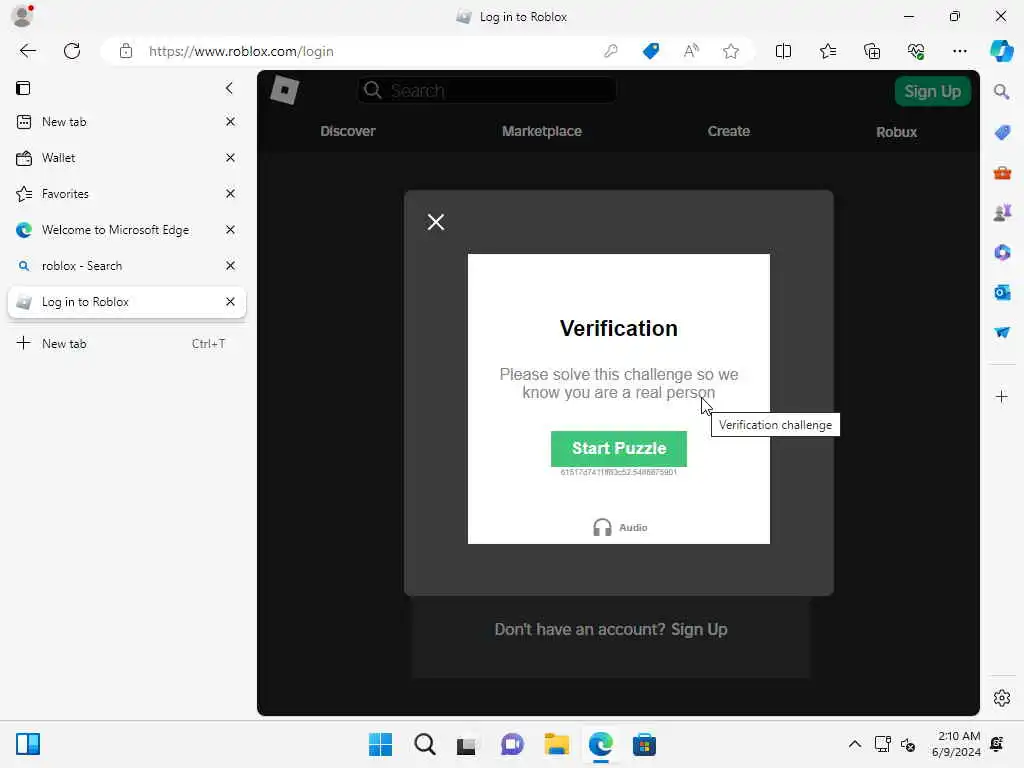Open the browser profile avatar

click(x=22, y=16)
